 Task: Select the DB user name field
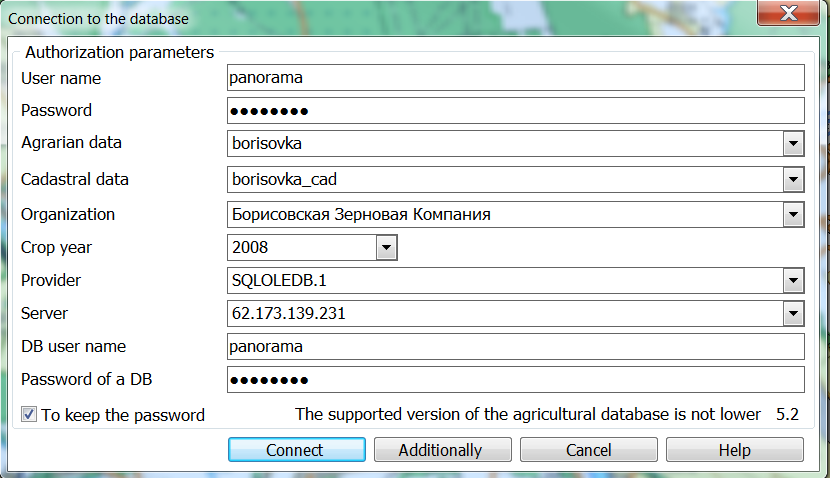515,346
